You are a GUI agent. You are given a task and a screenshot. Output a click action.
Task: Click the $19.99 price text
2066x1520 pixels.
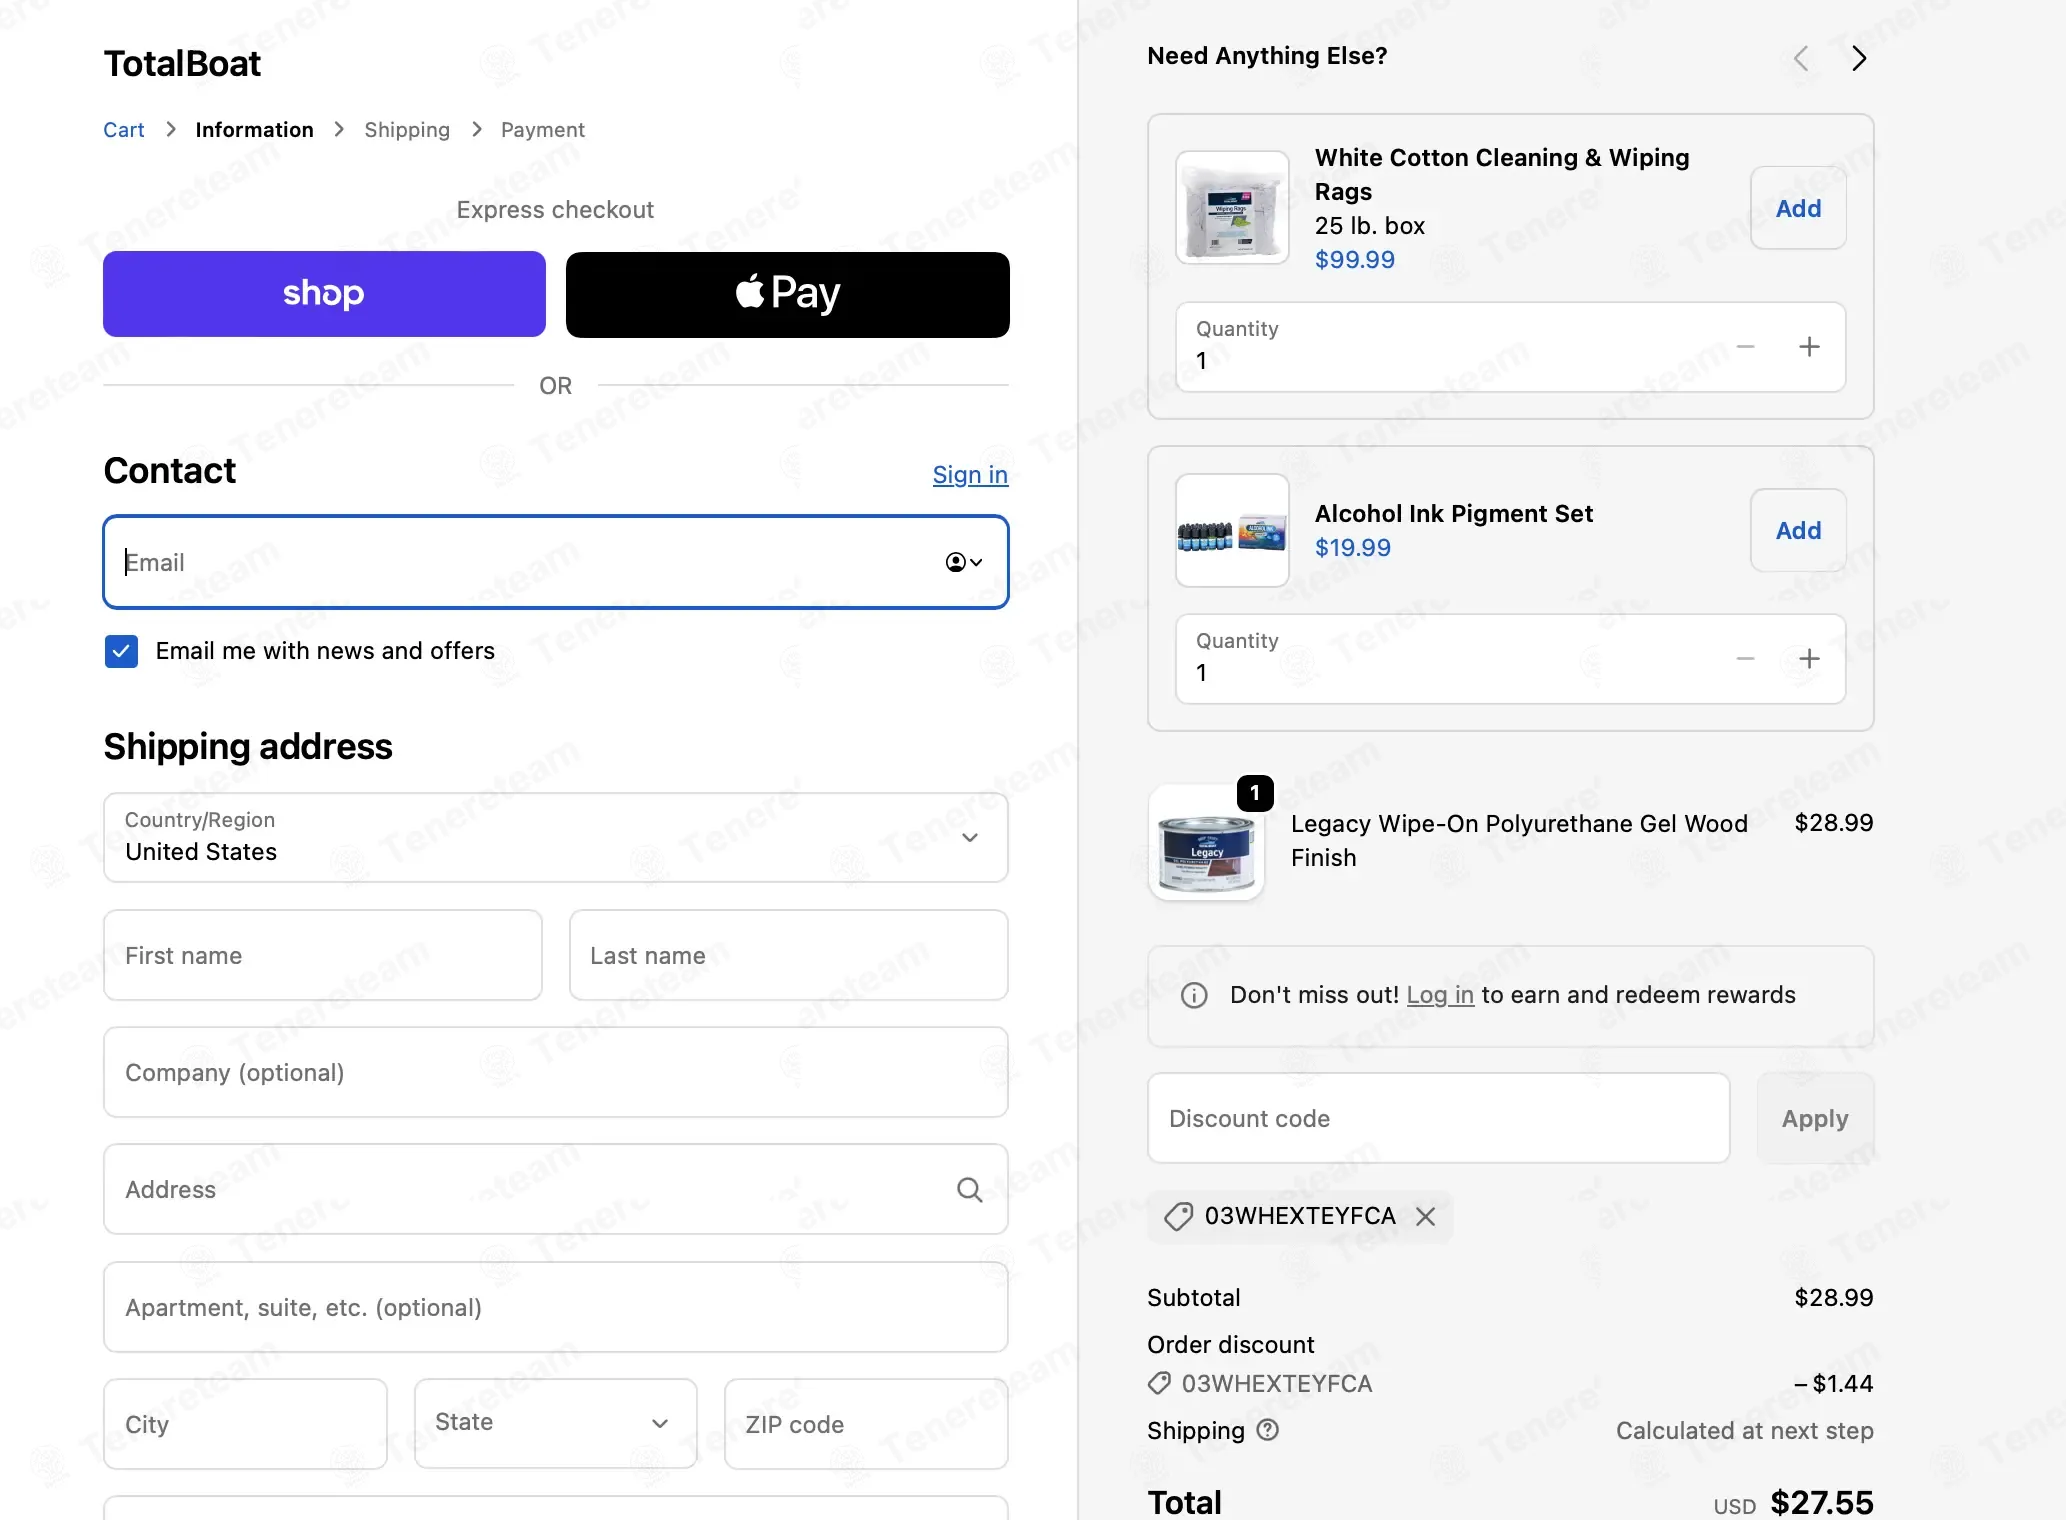(1352, 548)
